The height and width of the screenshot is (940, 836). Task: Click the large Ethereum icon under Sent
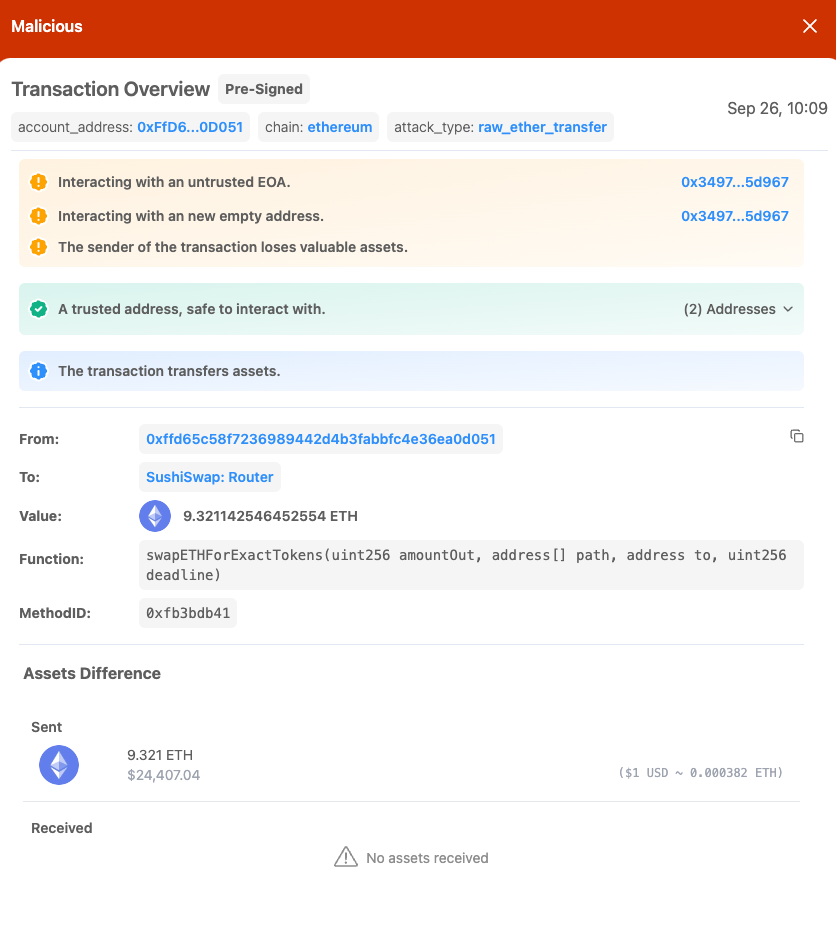coord(59,765)
